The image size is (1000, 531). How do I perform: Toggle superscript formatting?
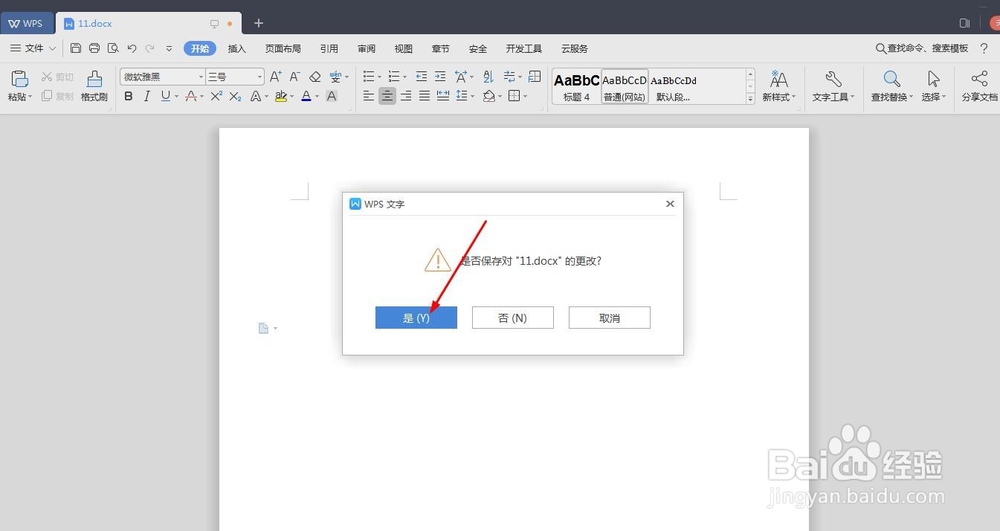tap(216, 96)
